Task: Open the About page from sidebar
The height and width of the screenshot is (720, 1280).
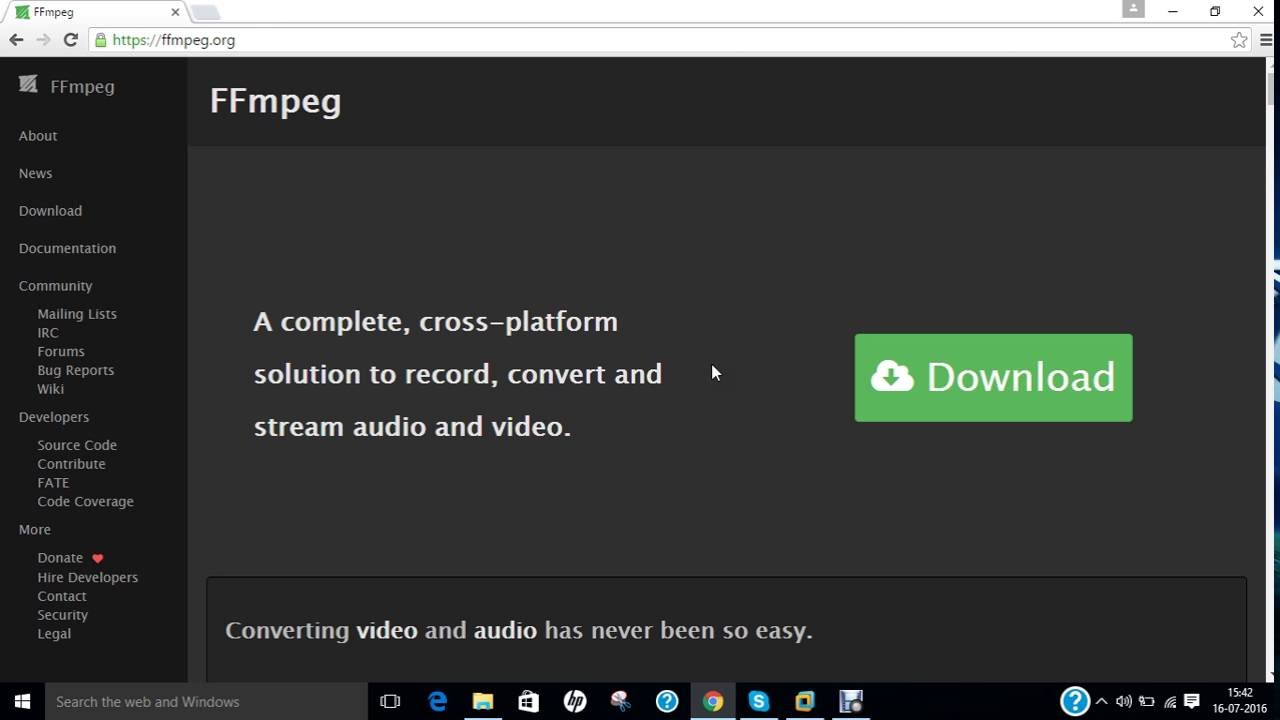Action: coord(38,136)
